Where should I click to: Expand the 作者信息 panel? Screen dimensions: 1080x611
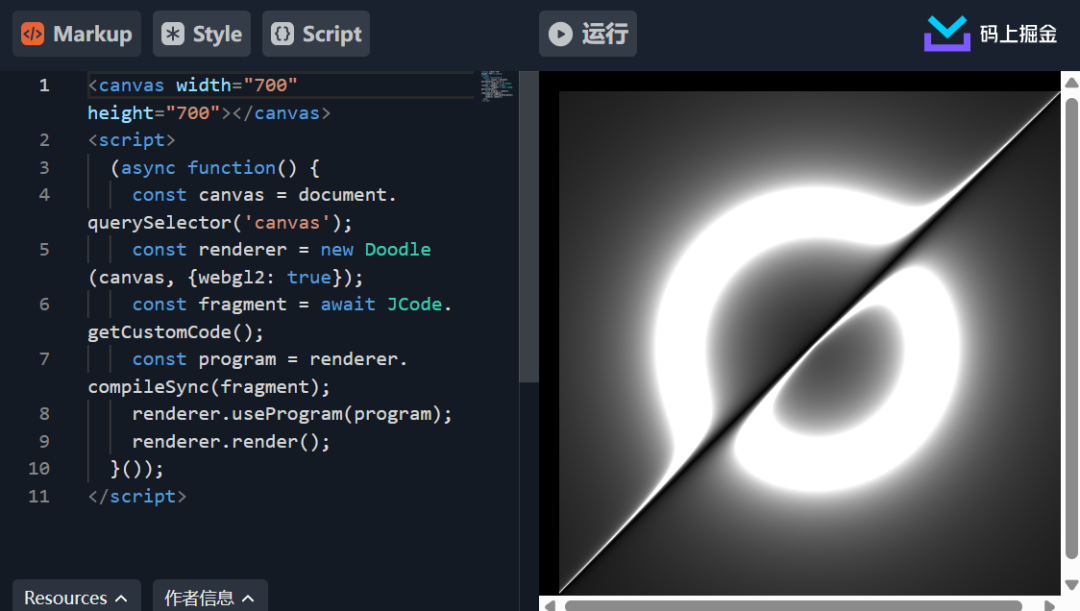(210, 597)
